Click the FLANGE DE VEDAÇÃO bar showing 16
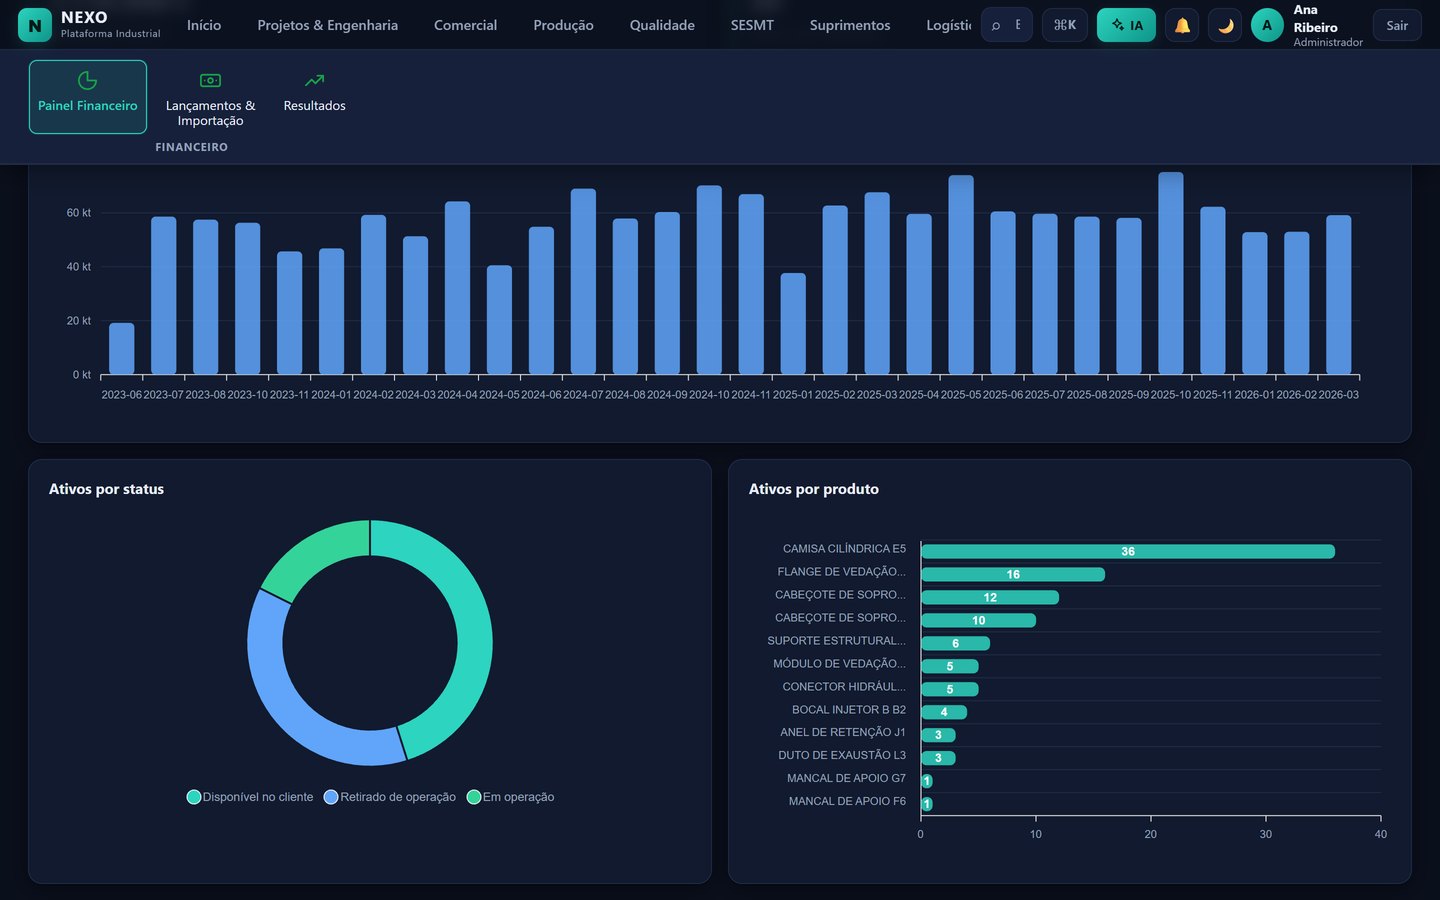The width and height of the screenshot is (1440, 900). pos(1013,575)
